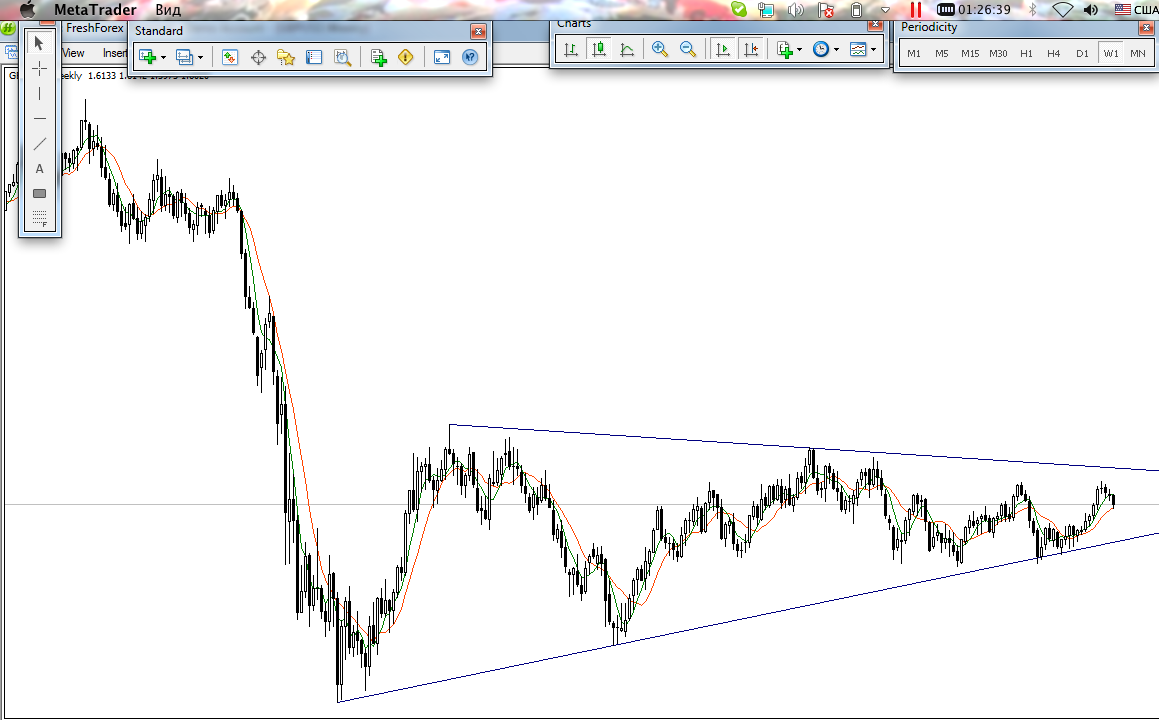This screenshot has height=720, width=1159.
Task: Click the red pause menu bar icon
Action: (x=915, y=10)
